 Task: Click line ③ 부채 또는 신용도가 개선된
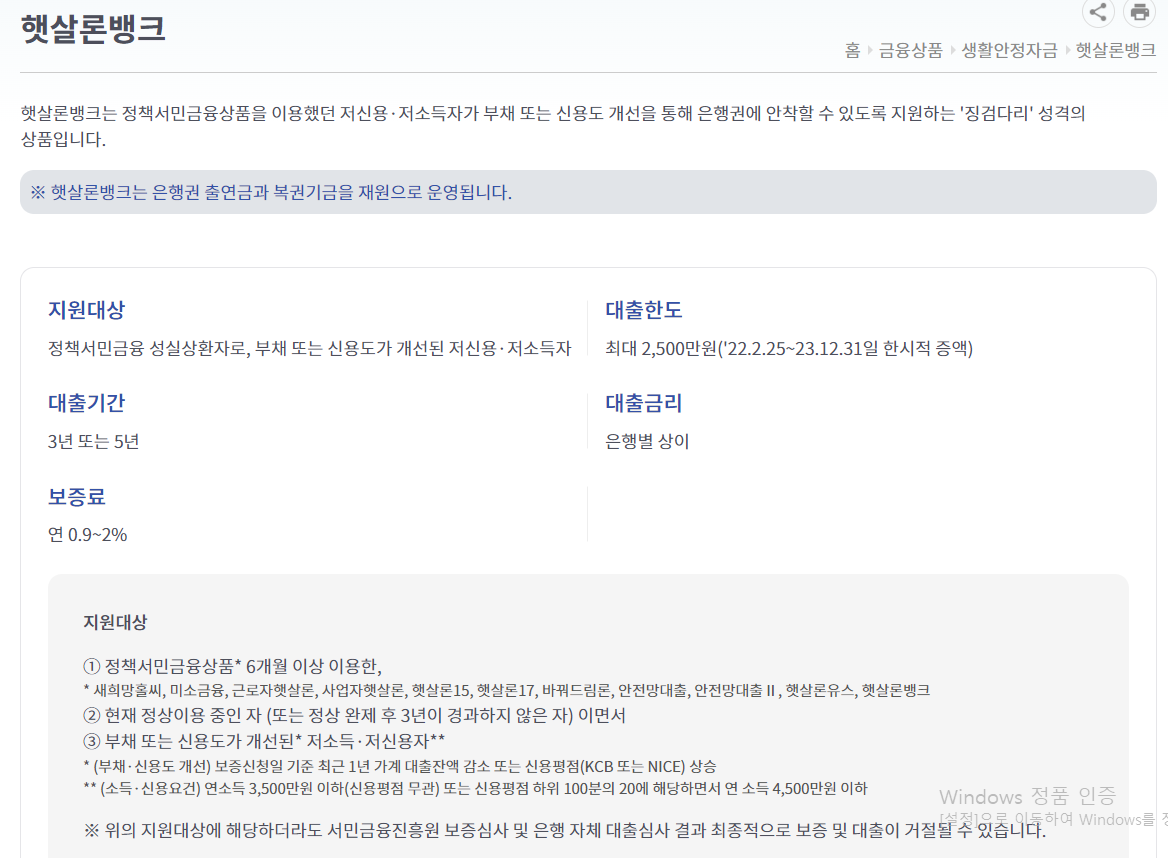click(x=264, y=741)
